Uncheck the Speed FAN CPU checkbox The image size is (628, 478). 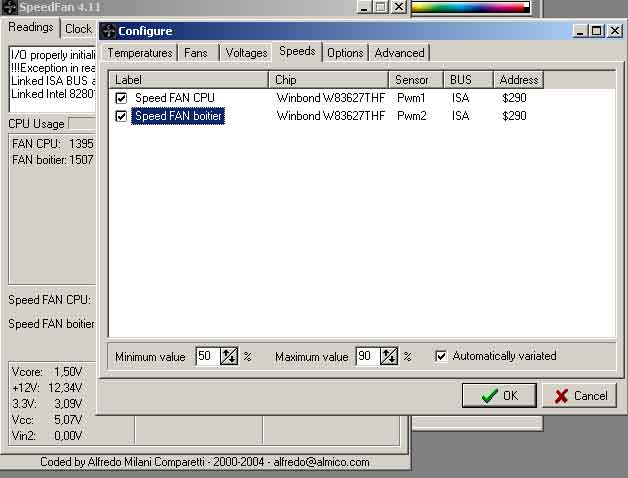tap(121, 98)
